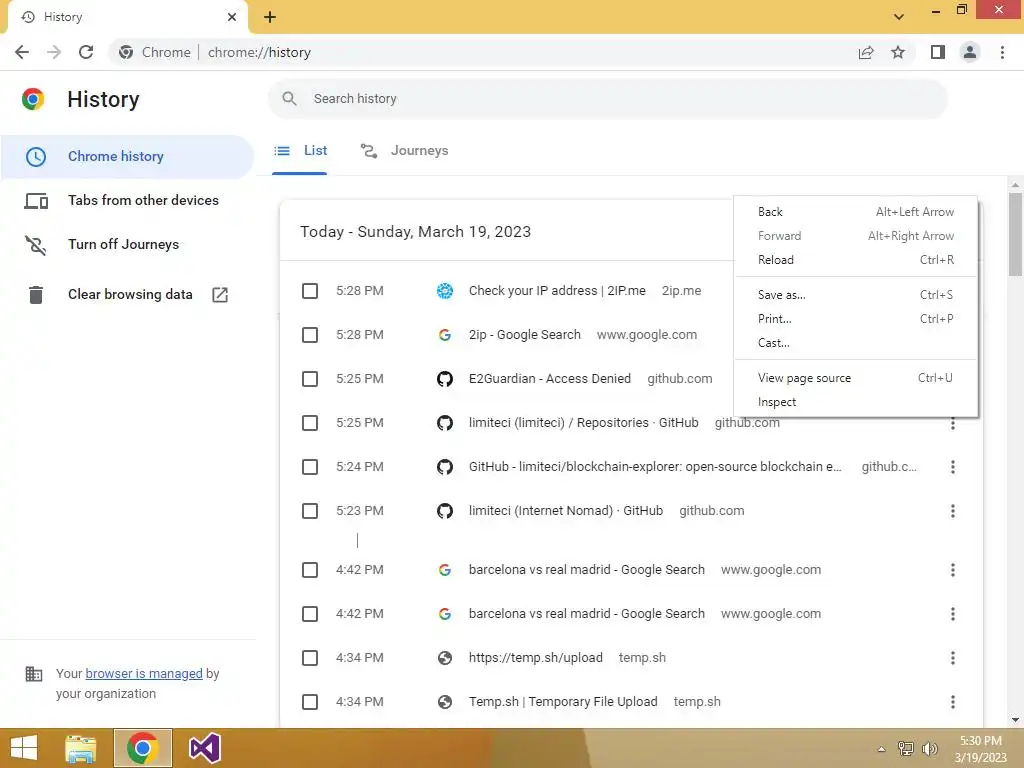The image size is (1024, 768).
Task: Switch to the Journeys tab
Action: [x=404, y=151]
